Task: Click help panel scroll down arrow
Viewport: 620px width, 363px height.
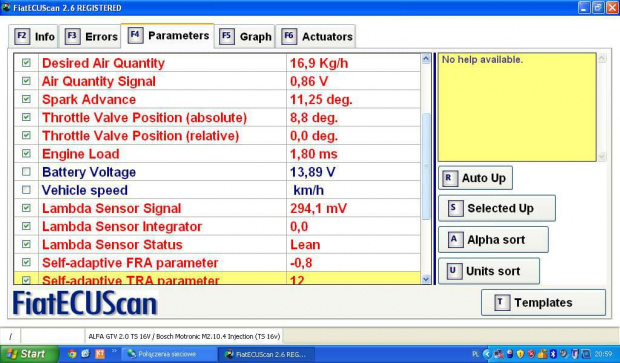Action: [602, 157]
